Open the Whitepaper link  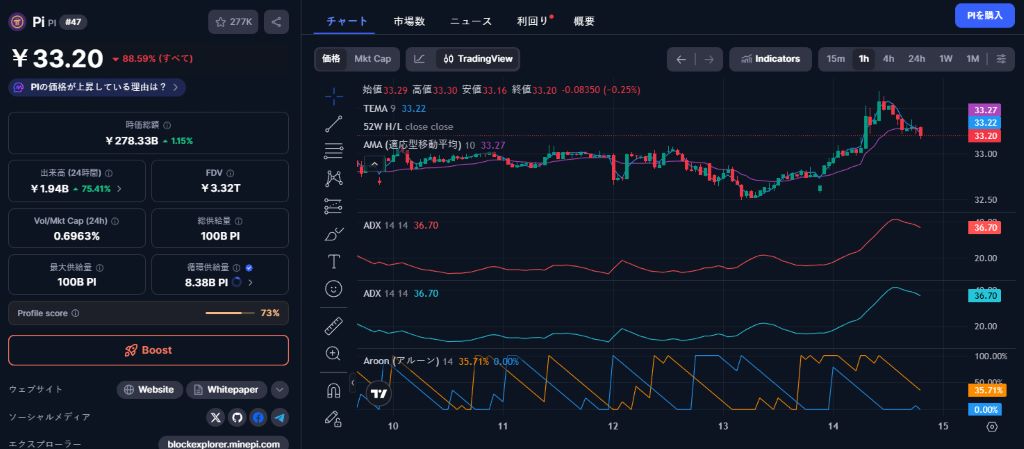(x=227, y=390)
